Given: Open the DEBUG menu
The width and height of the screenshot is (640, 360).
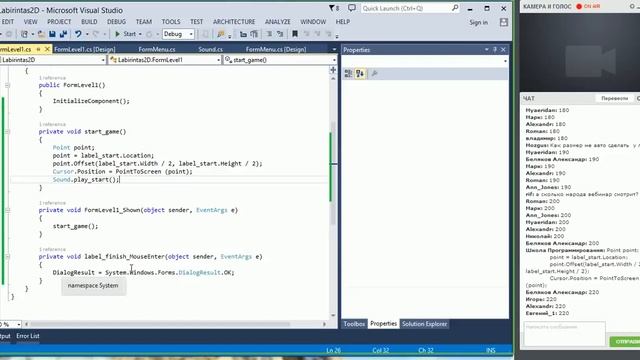Looking at the screenshot, I should 116,22.
